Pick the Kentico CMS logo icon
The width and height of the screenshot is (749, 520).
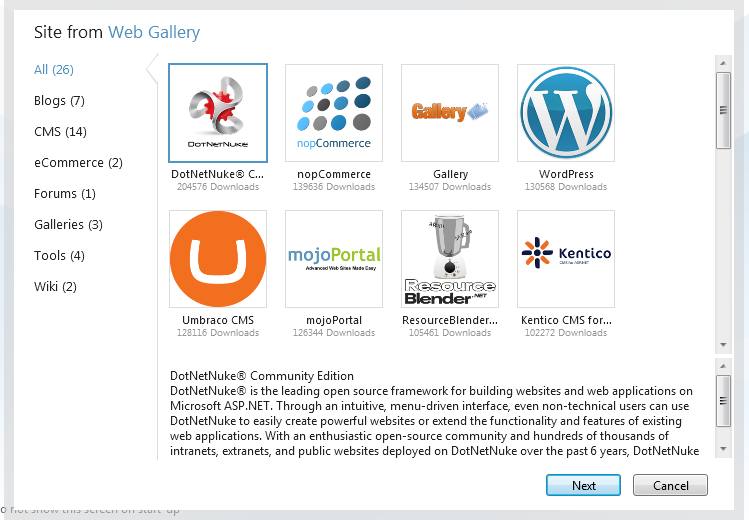566,259
